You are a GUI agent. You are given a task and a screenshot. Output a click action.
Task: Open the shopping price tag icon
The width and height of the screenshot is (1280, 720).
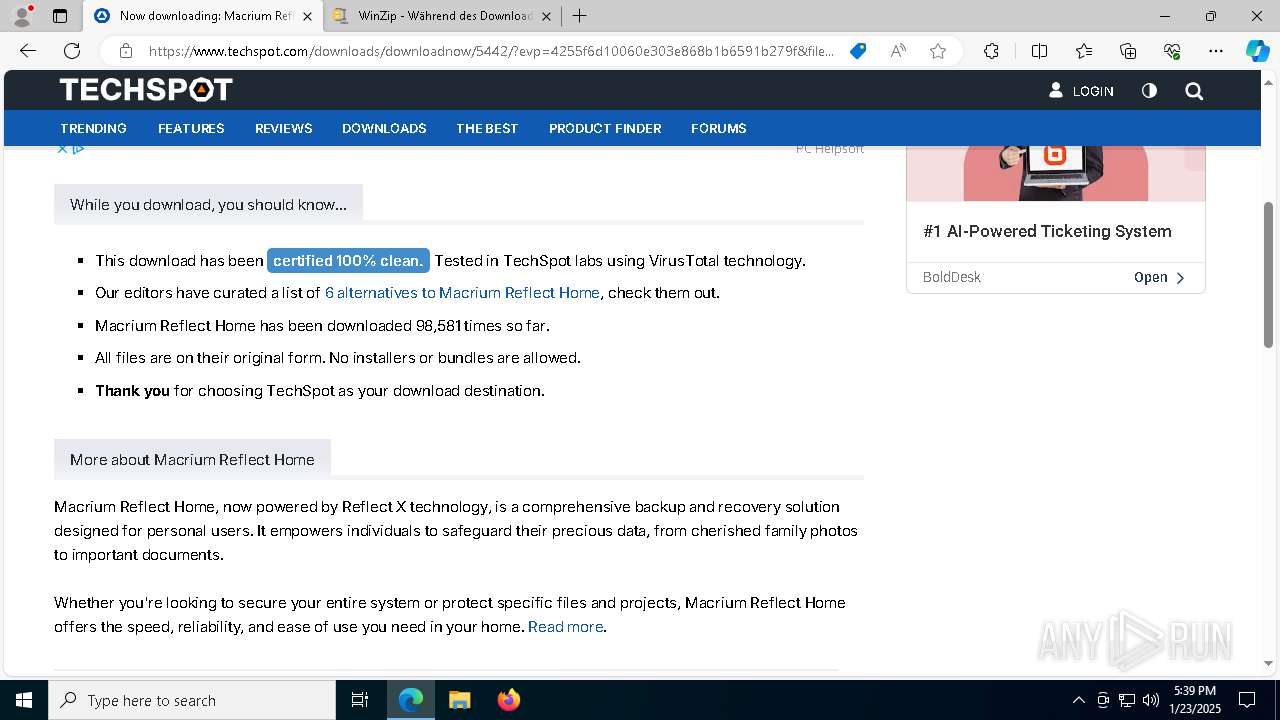tap(858, 51)
